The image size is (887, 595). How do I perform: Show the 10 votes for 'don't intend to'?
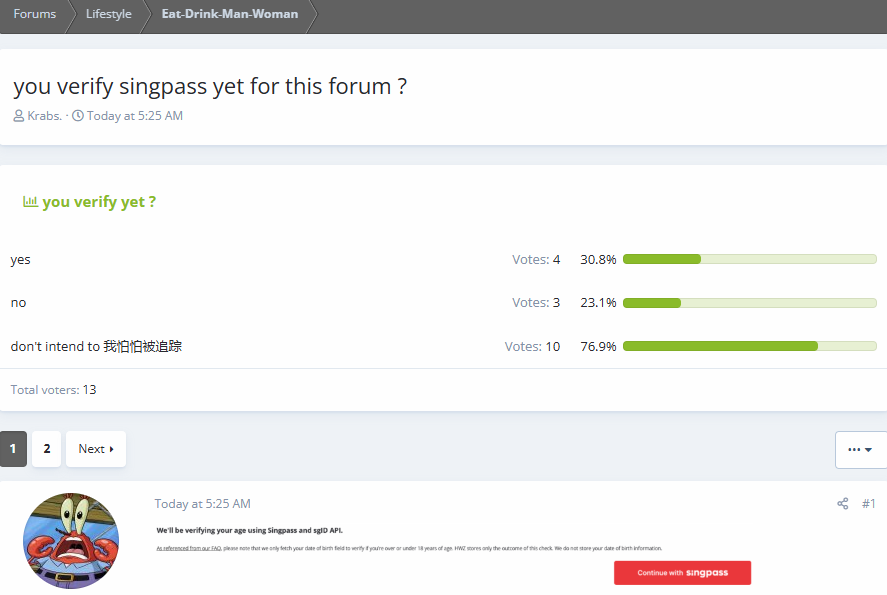point(532,347)
